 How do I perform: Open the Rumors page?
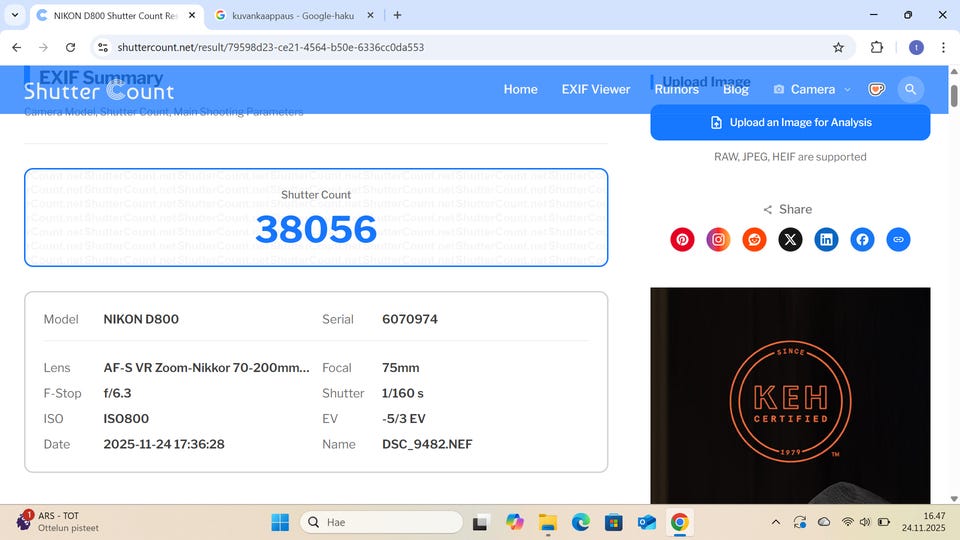677,89
